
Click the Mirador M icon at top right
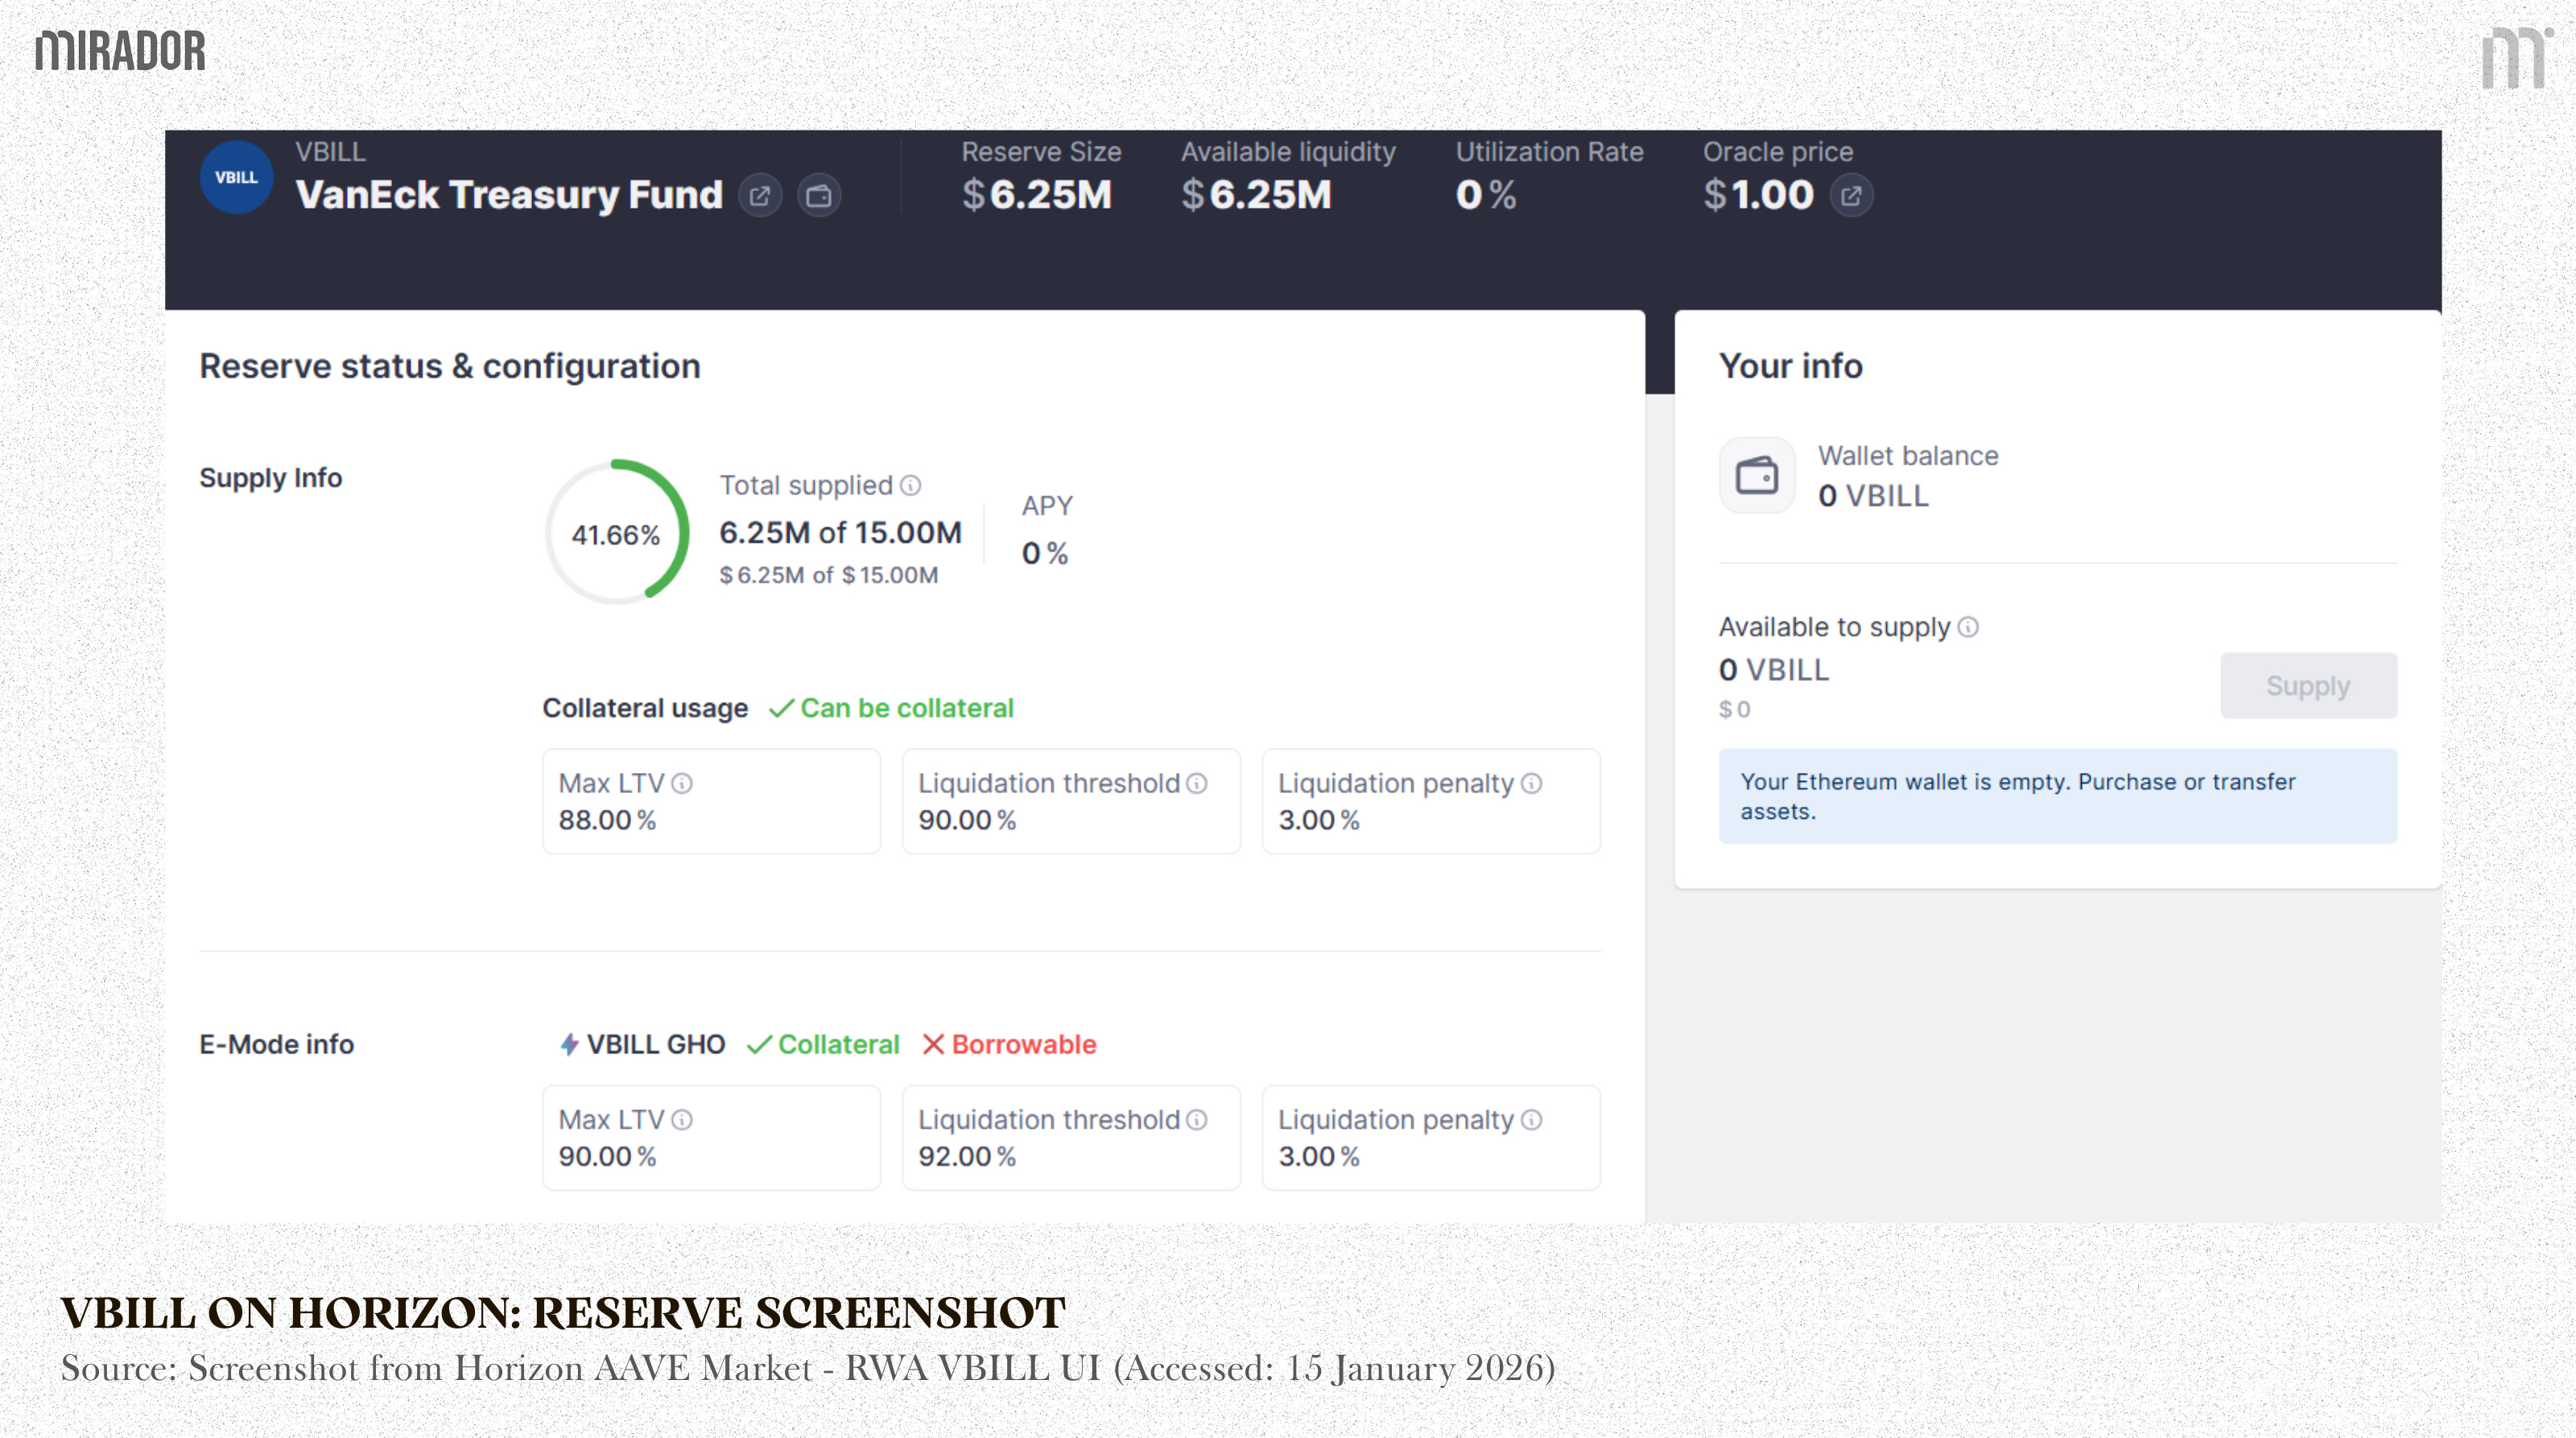point(2513,58)
